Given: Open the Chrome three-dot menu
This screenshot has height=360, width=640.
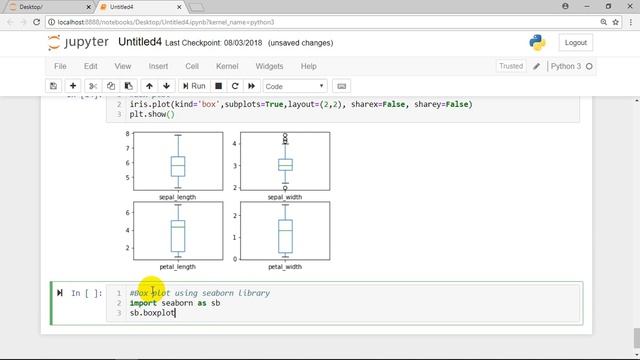Looking at the screenshot, I should (631, 22).
